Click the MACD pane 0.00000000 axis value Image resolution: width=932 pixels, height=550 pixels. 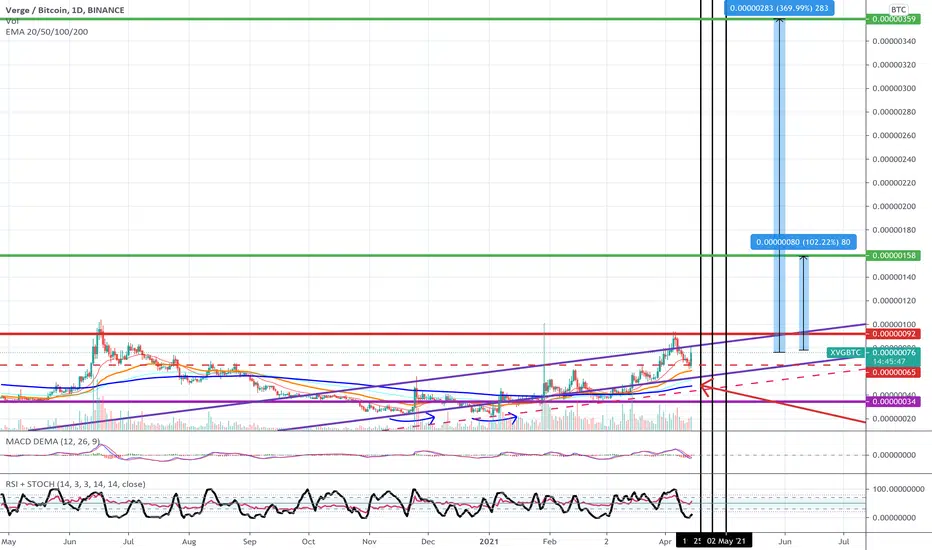pyautogui.click(x=894, y=455)
